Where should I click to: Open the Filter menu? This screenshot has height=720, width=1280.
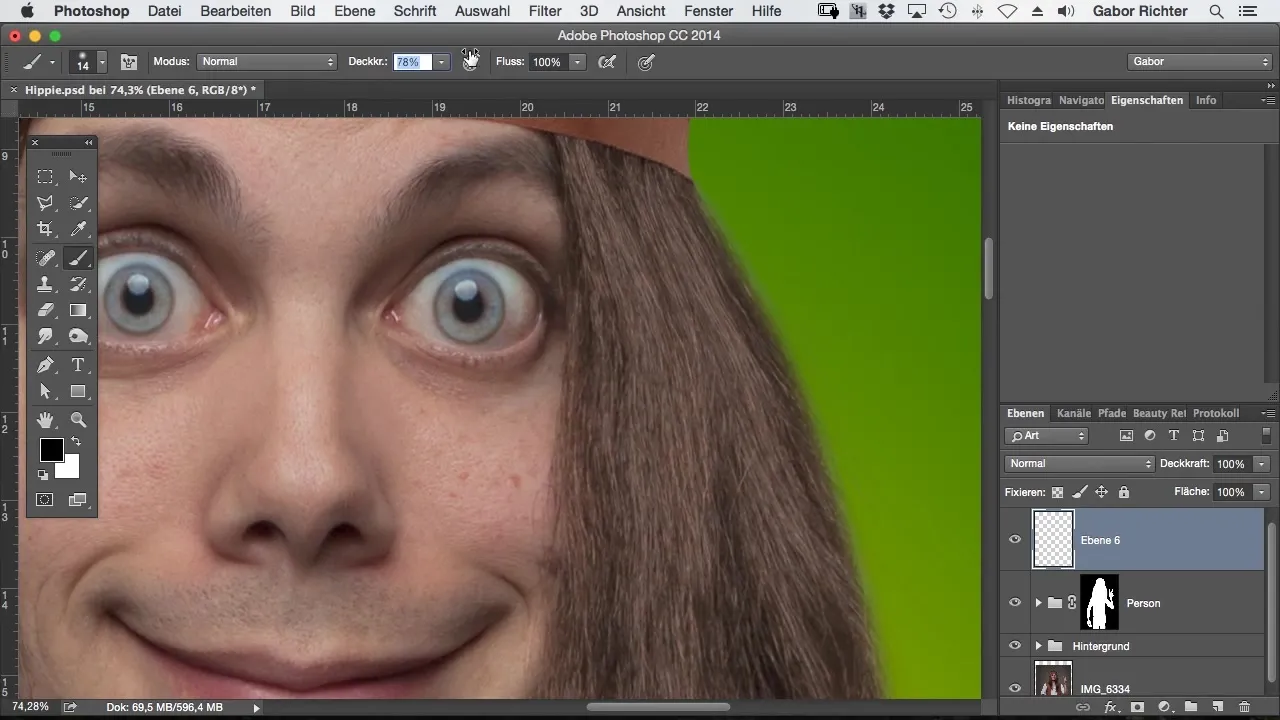click(x=545, y=11)
